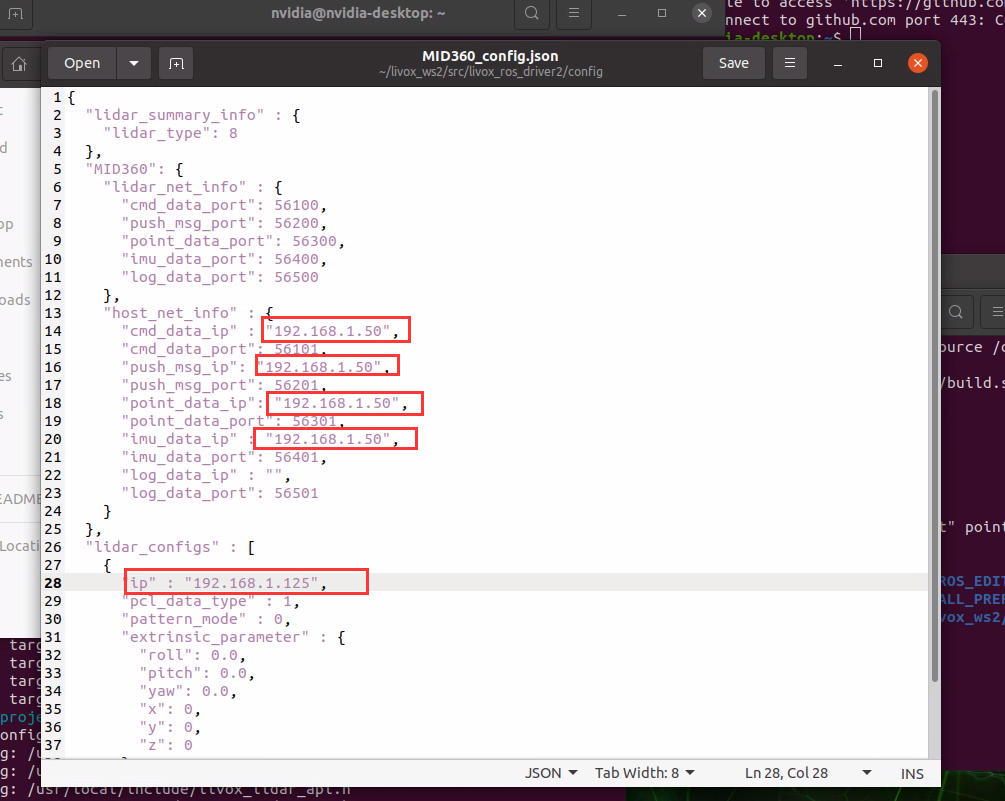Click the "pattern_mode" : 0 line
1005x801 pixels.
coord(206,619)
